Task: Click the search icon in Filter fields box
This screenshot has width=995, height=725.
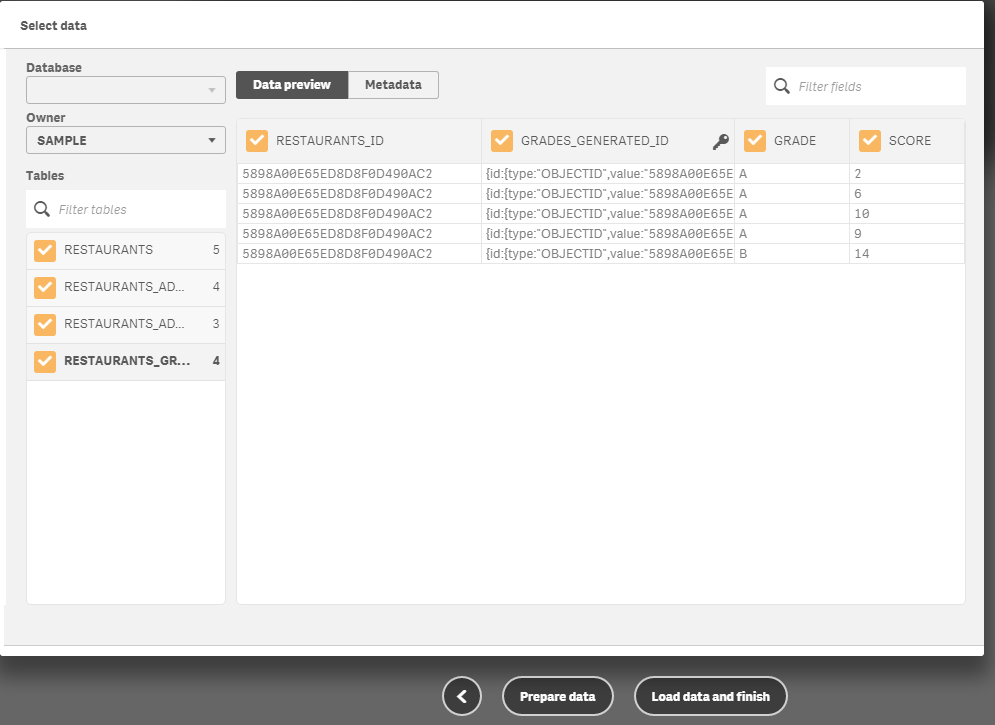Action: [782, 86]
